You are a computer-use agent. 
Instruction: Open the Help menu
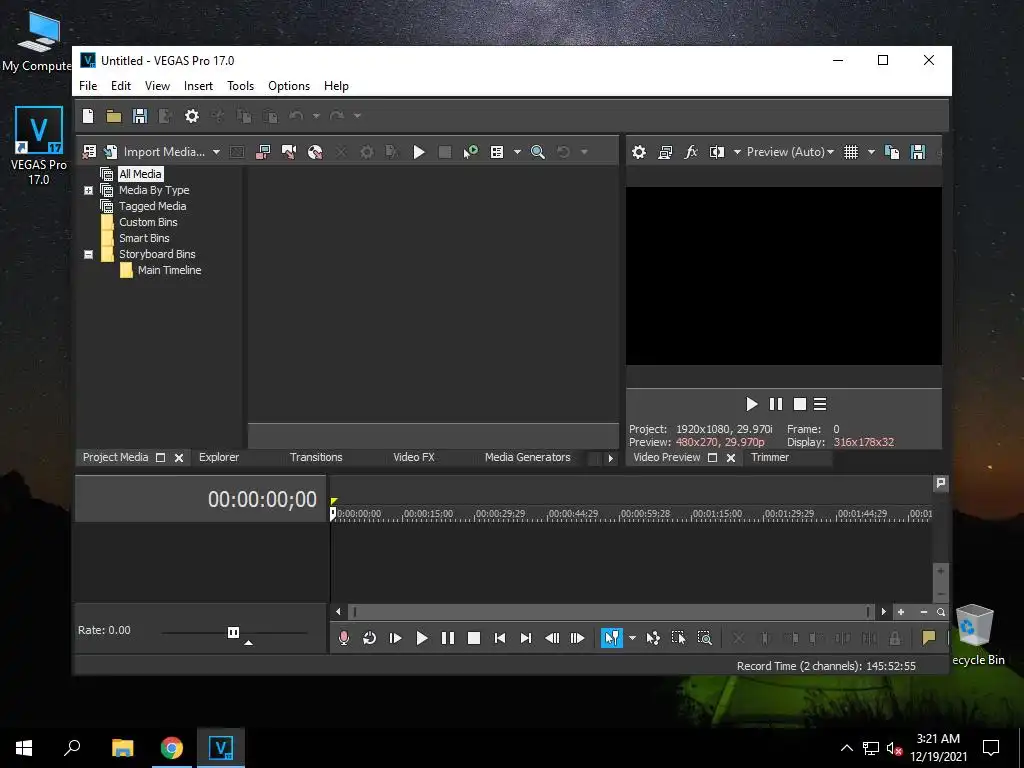pos(336,86)
